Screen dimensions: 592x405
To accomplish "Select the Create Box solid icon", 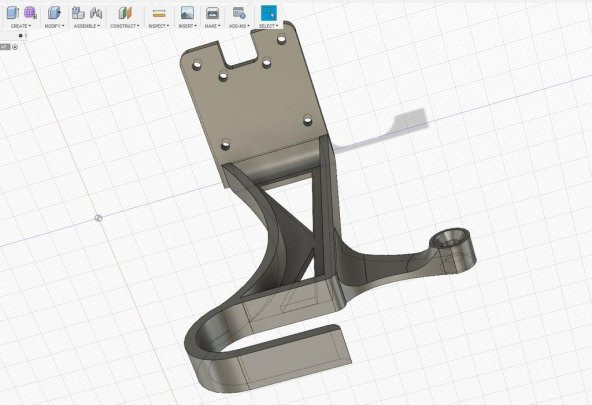I will tap(12, 12).
